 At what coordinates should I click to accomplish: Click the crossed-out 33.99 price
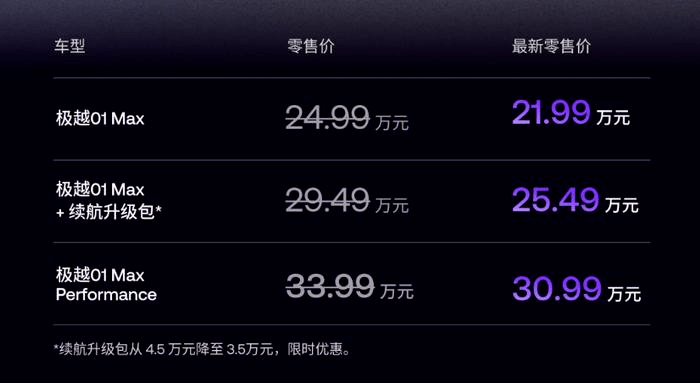(330, 286)
